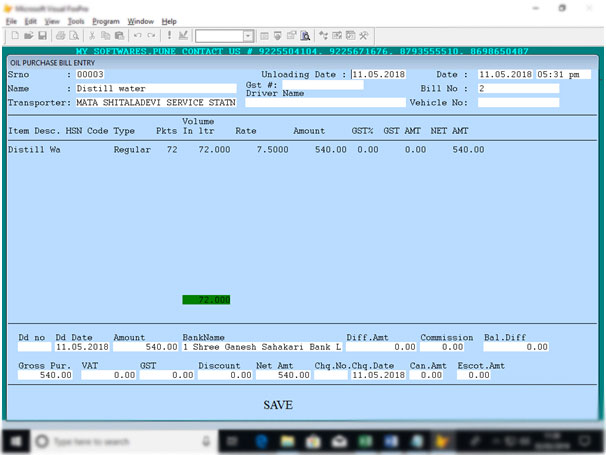Click the New file toolbar icon

15,36
